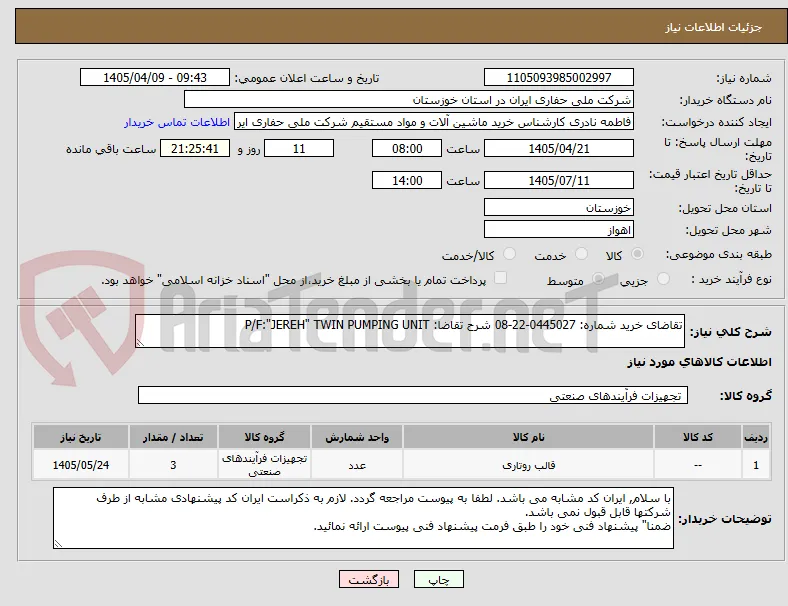Click the کد کالا column header
Image resolution: width=788 pixels, height=606 pixels.
[x=698, y=437]
